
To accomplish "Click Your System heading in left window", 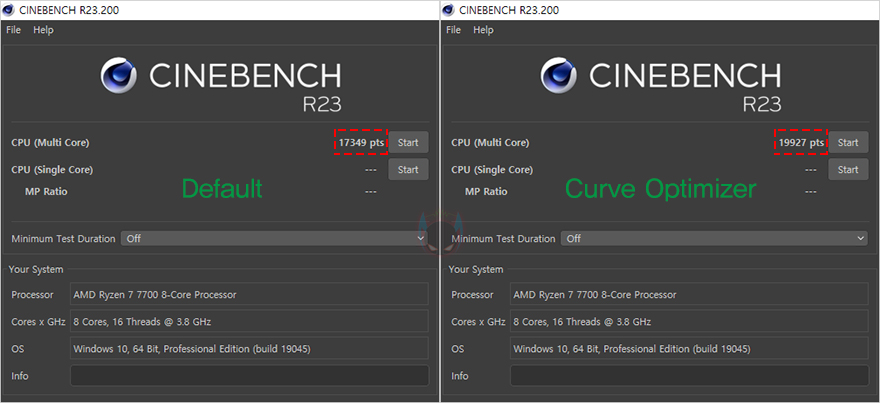I will 35,270.
